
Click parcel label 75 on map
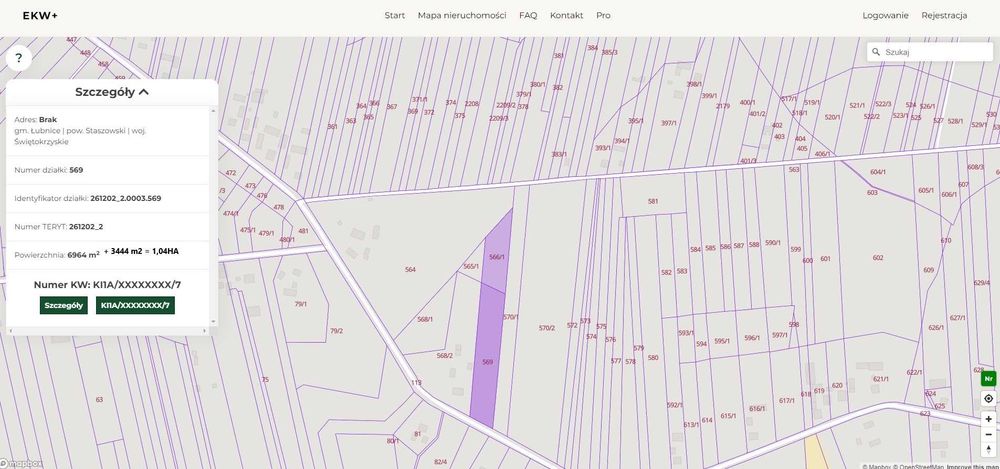point(265,379)
